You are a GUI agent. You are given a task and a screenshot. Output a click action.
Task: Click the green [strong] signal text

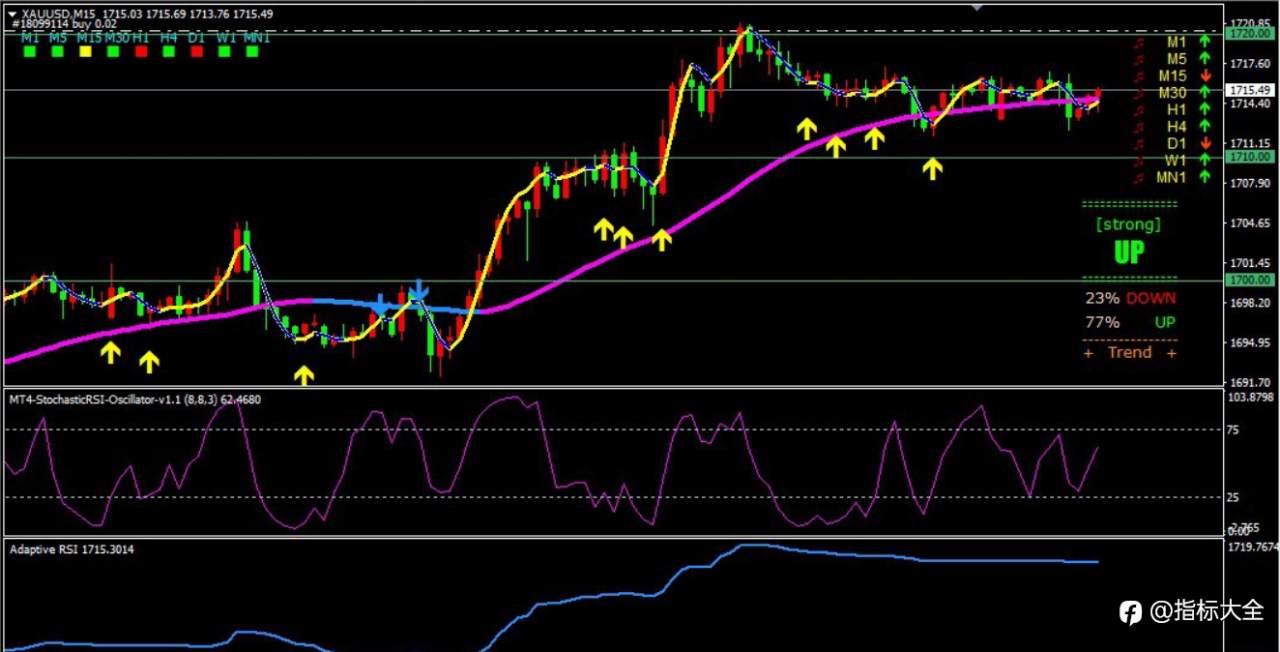(x=1129, y=224)
